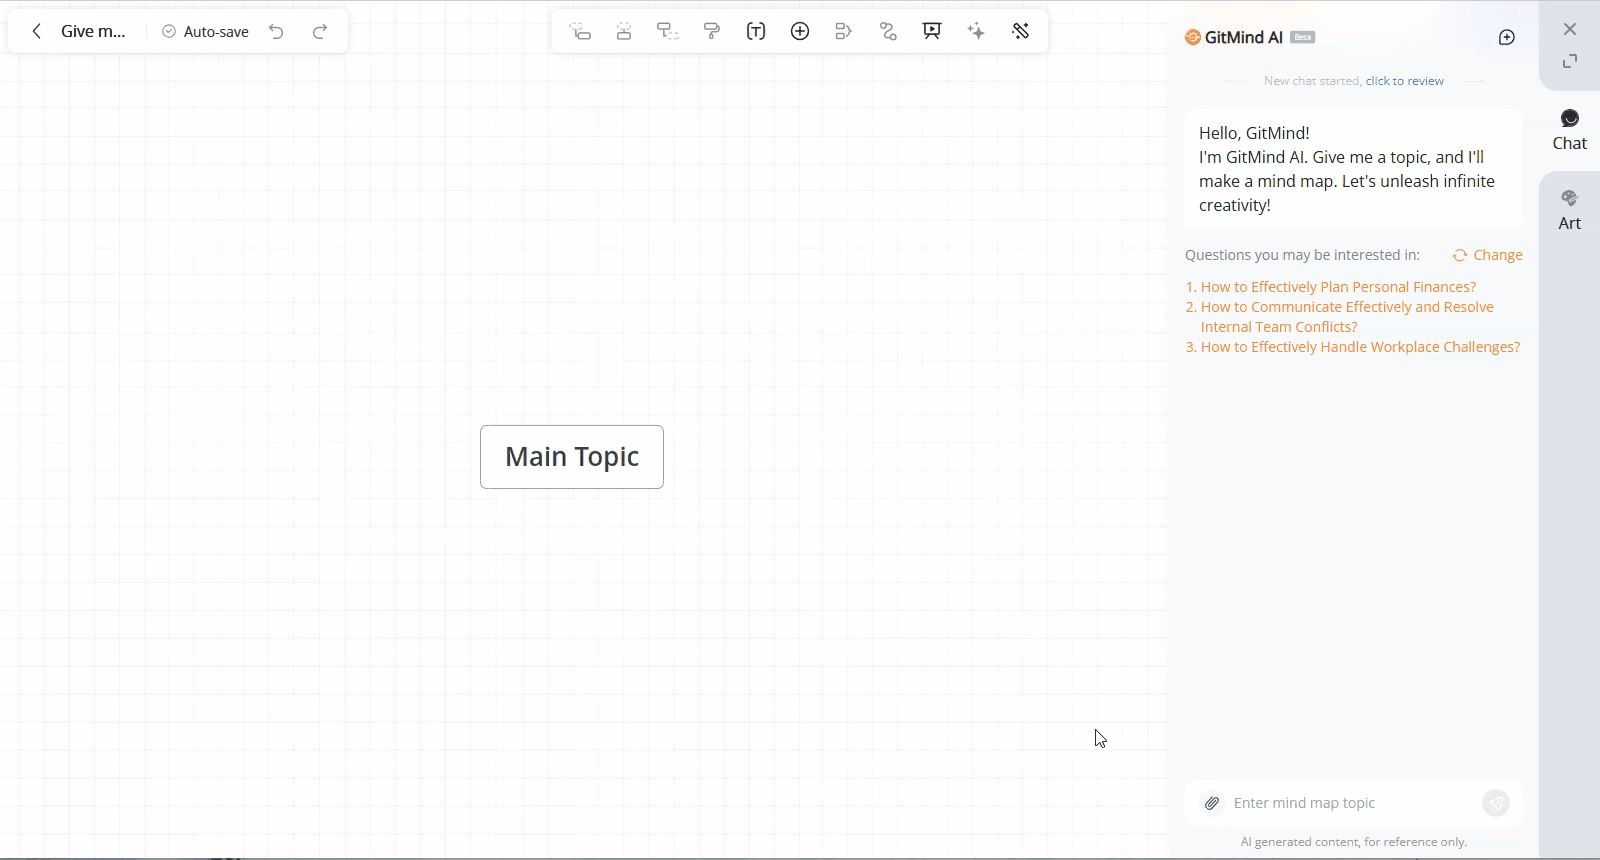1600x860 pixels.
Task: Attach a file with the paperclip icon
Action: point(1212,803)
